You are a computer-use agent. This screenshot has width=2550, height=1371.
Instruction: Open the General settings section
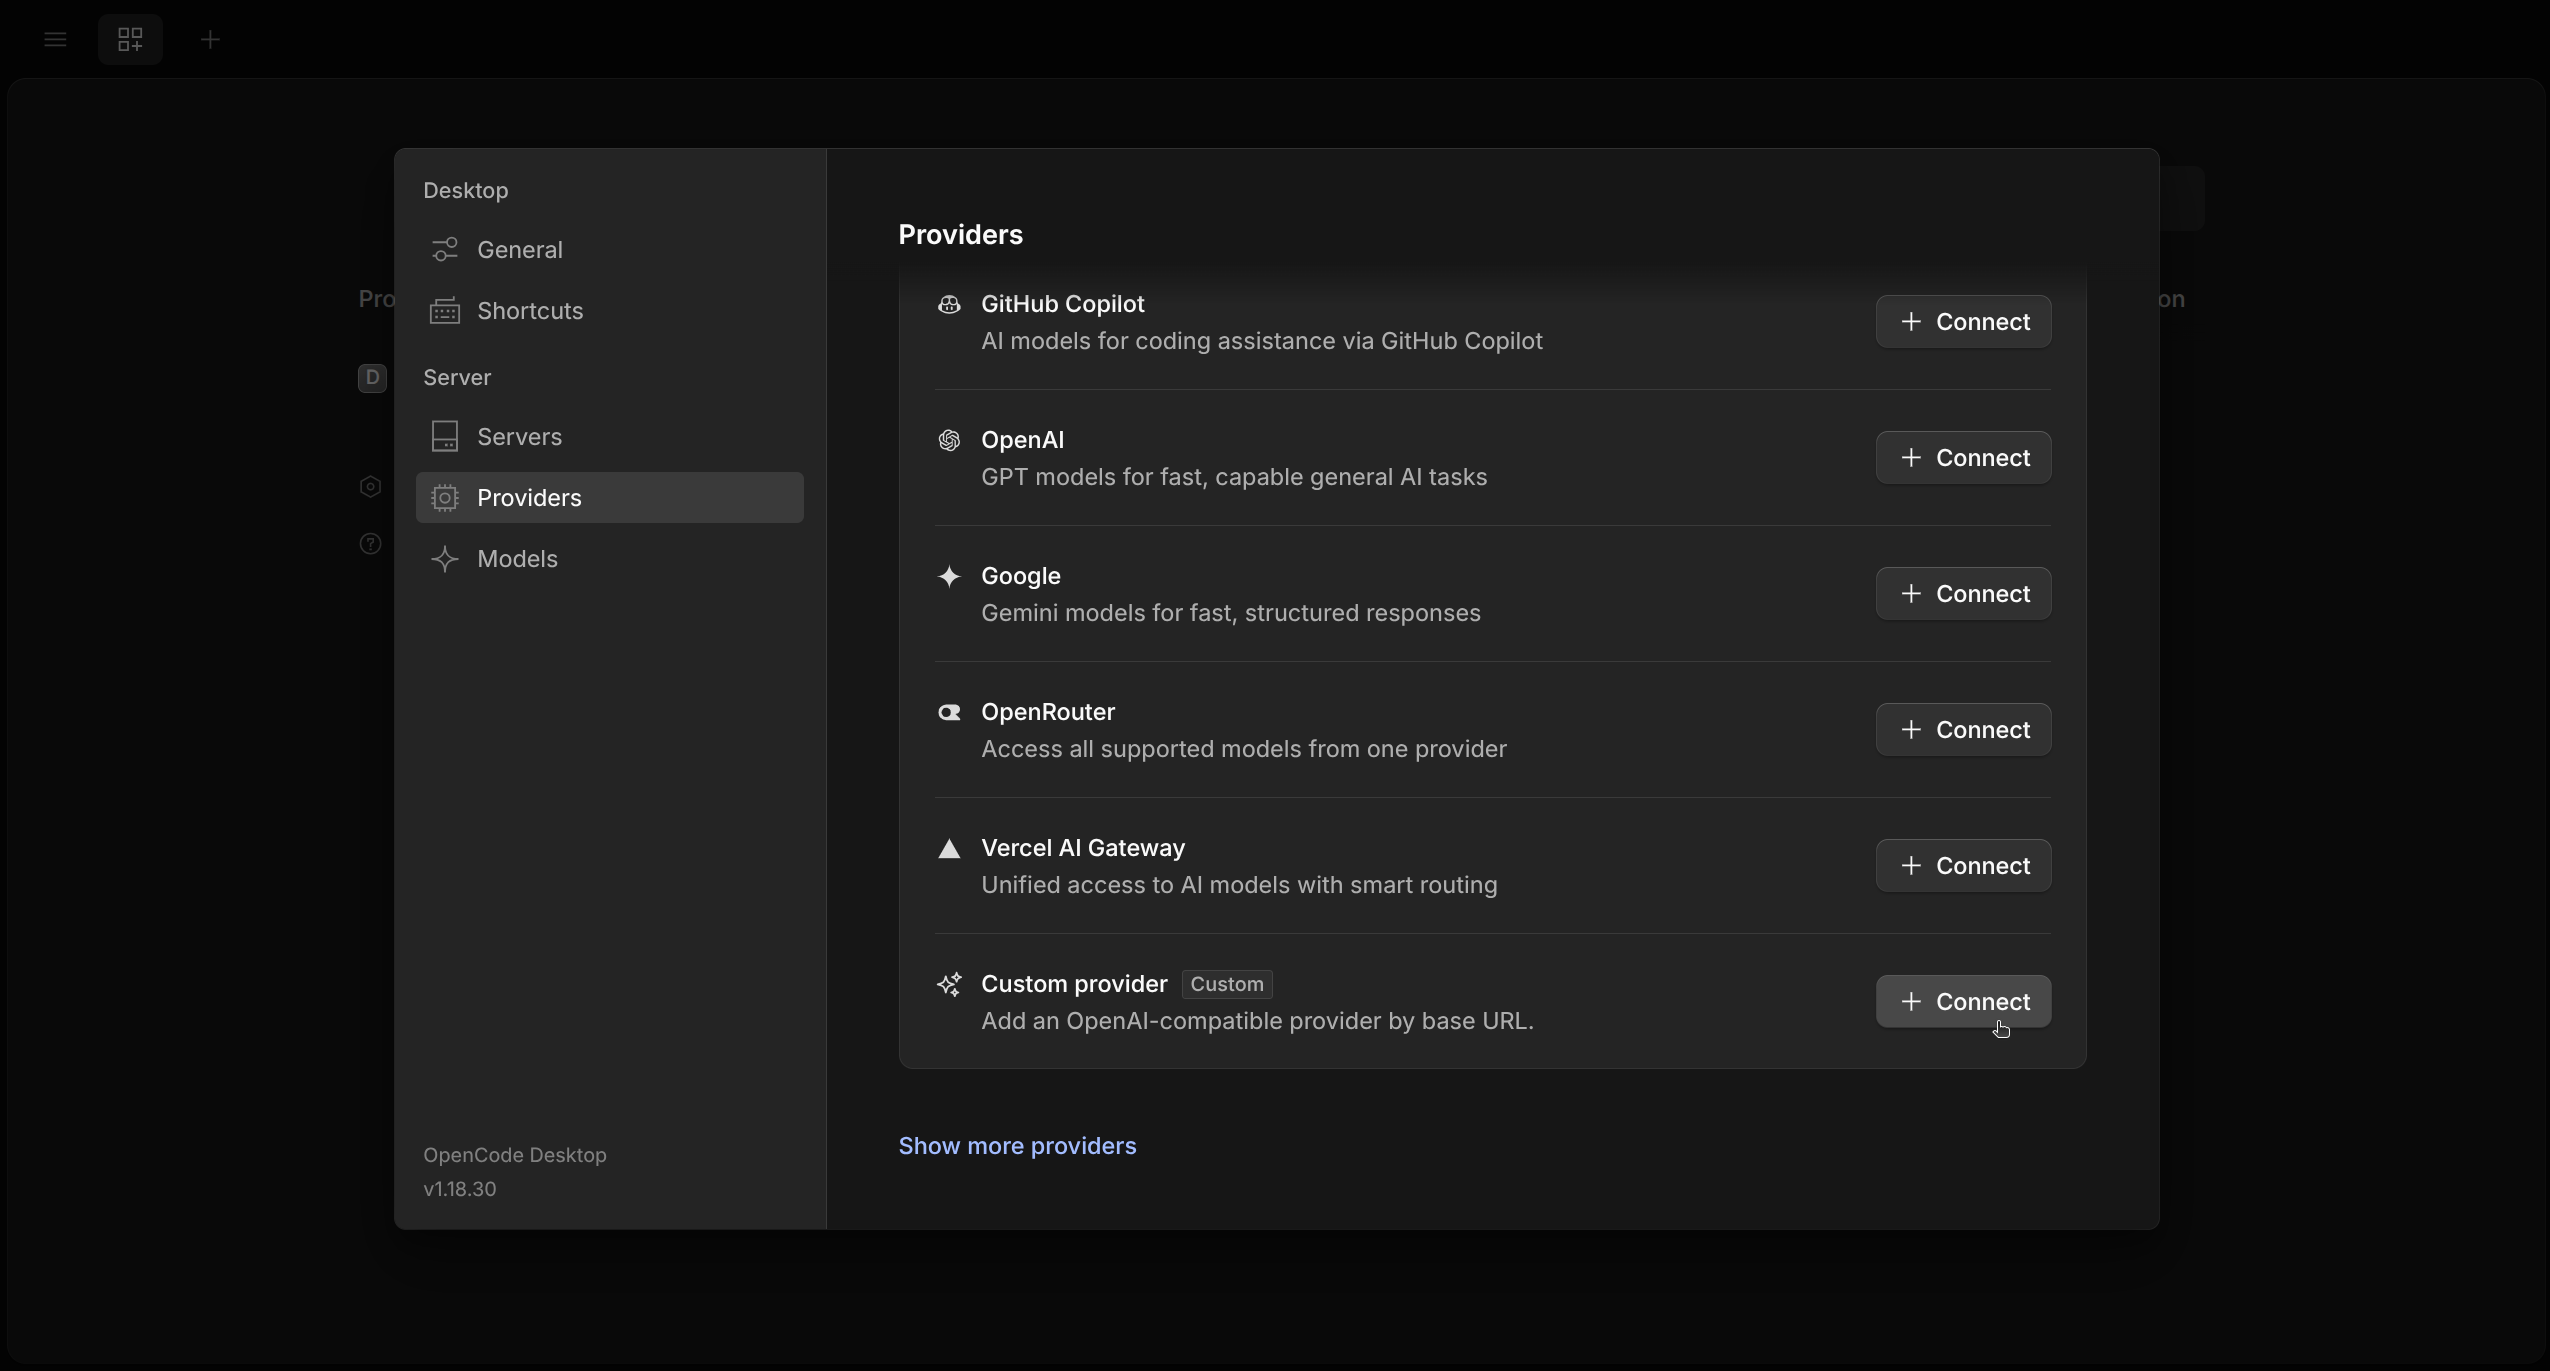coord(610,249)
